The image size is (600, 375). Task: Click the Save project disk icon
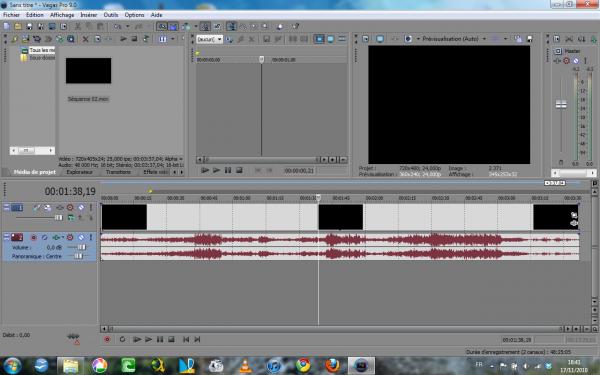(x=29, y=26)
